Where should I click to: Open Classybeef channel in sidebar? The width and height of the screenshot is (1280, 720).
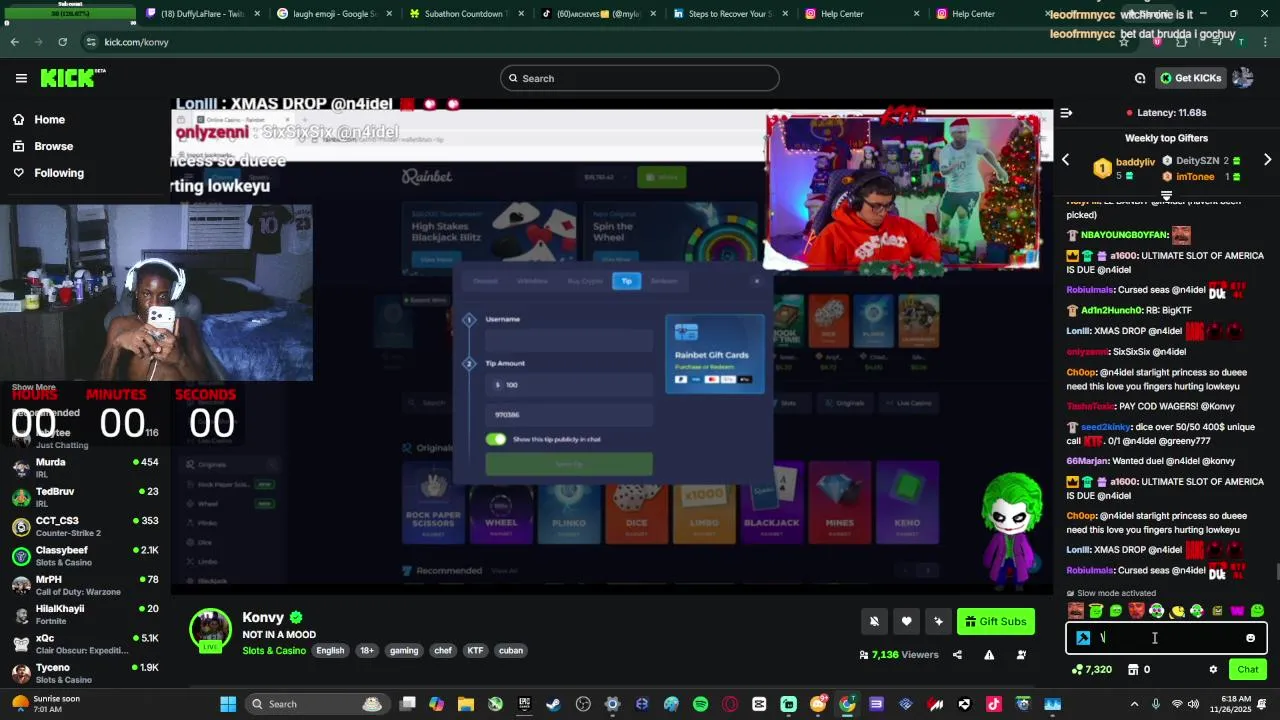pyautogui.click(x=85, y=556)
